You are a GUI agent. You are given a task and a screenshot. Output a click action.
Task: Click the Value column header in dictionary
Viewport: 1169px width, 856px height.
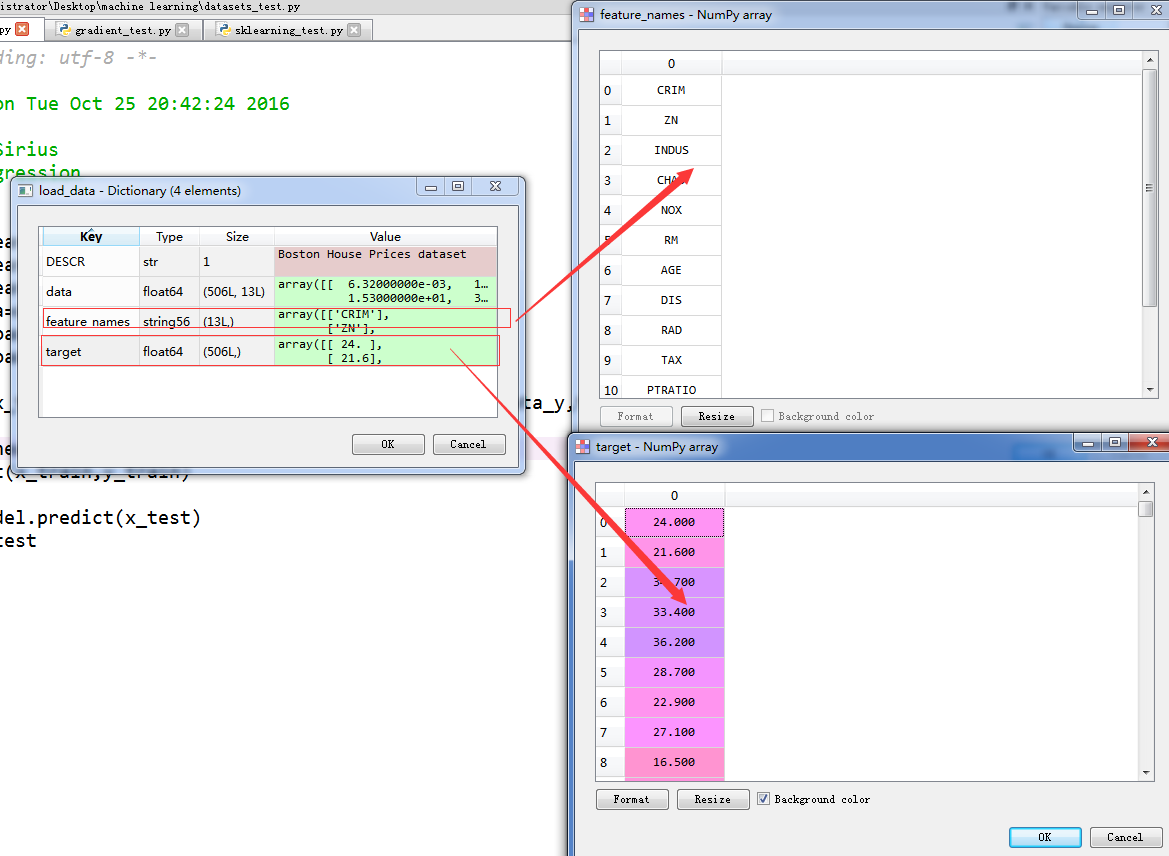point(385,236)
